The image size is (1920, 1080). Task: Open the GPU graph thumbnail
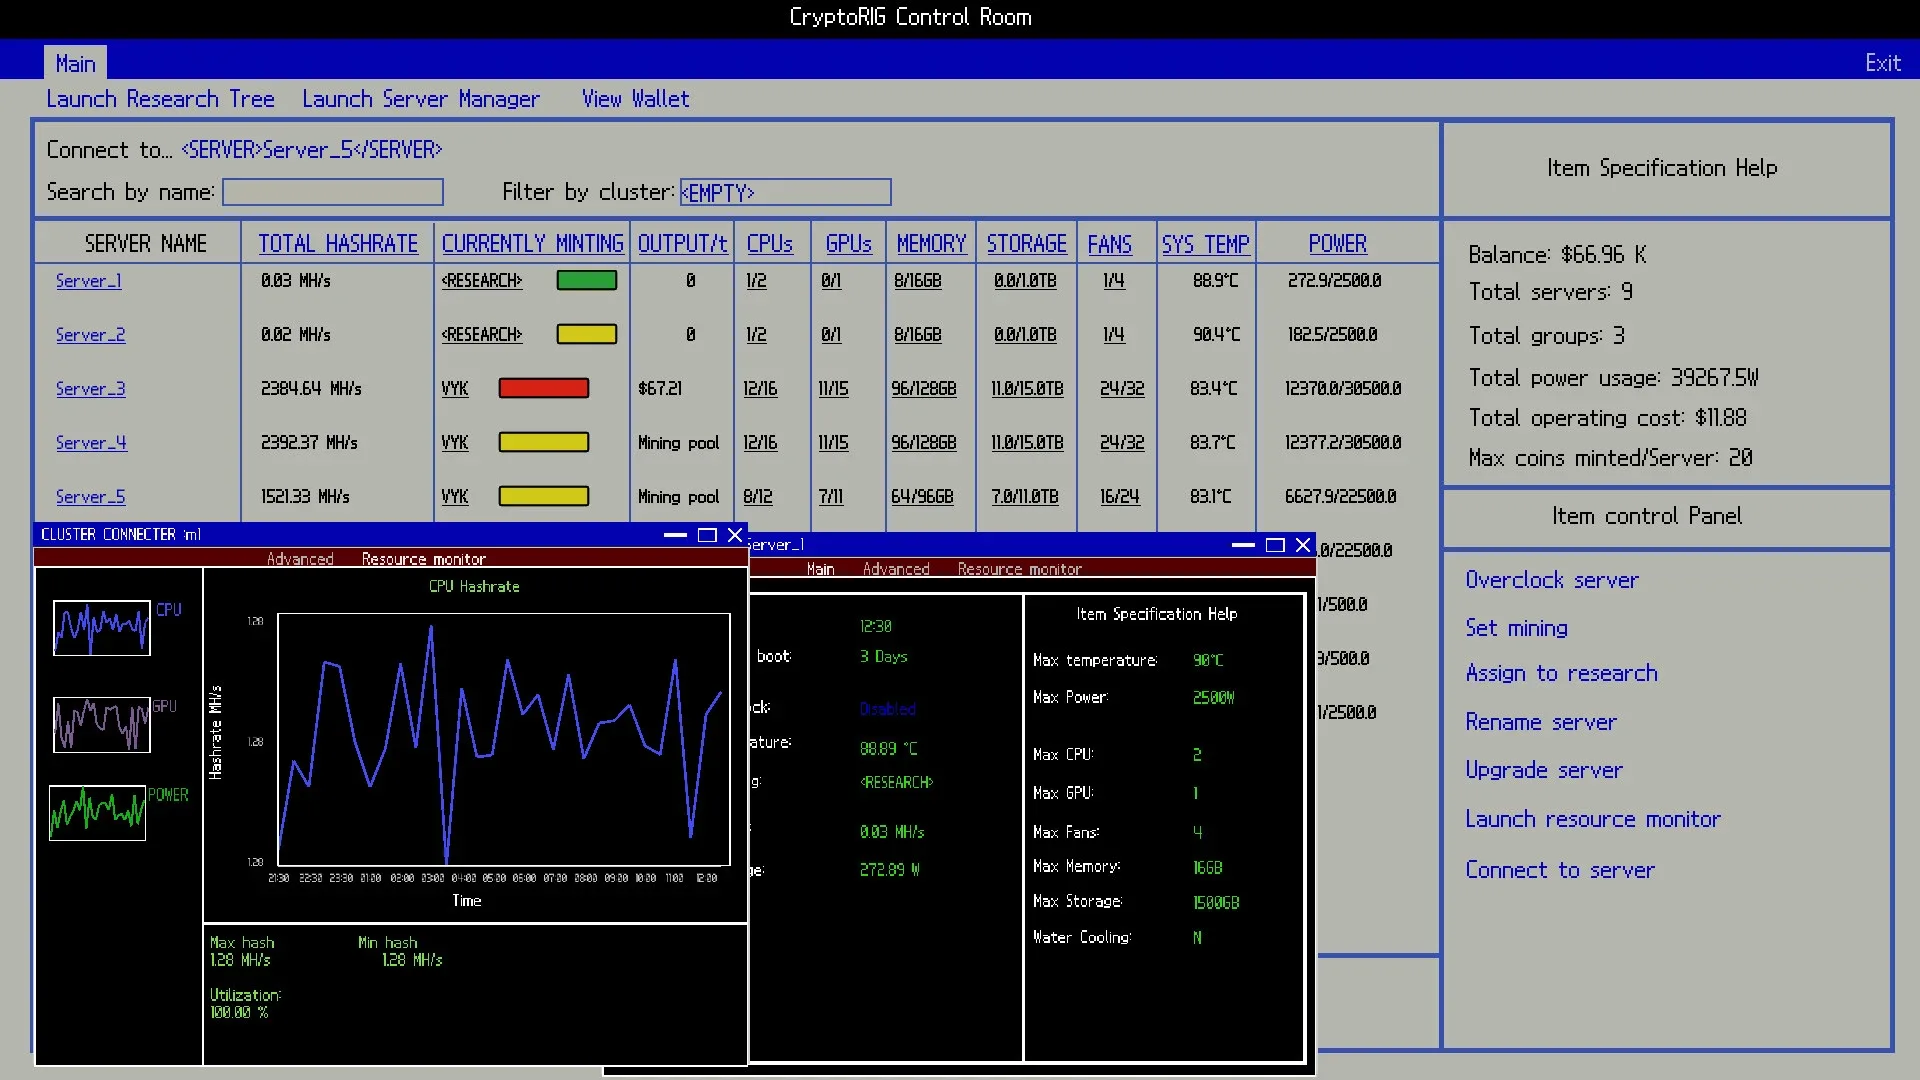[101, 725]
